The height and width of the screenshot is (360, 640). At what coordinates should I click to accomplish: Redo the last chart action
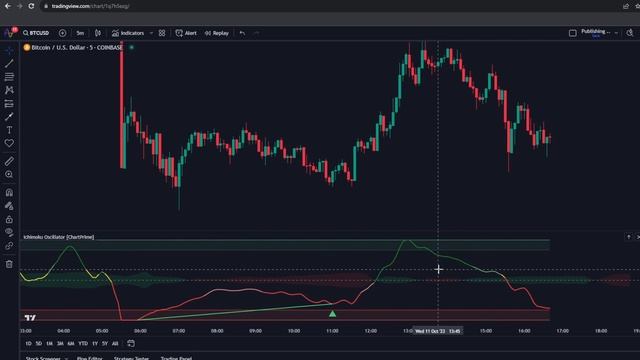click(x=256, y=33)
